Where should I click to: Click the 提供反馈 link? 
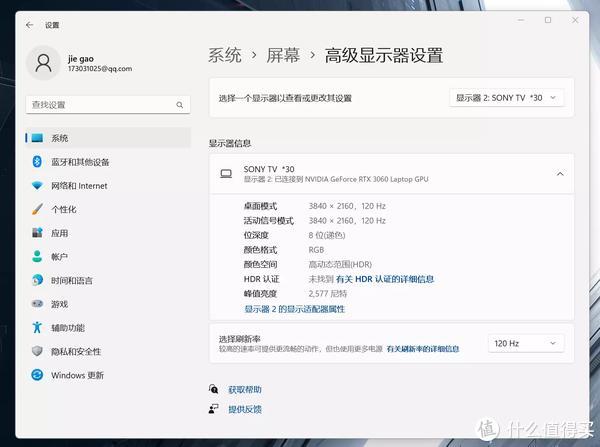click(245, 409)
